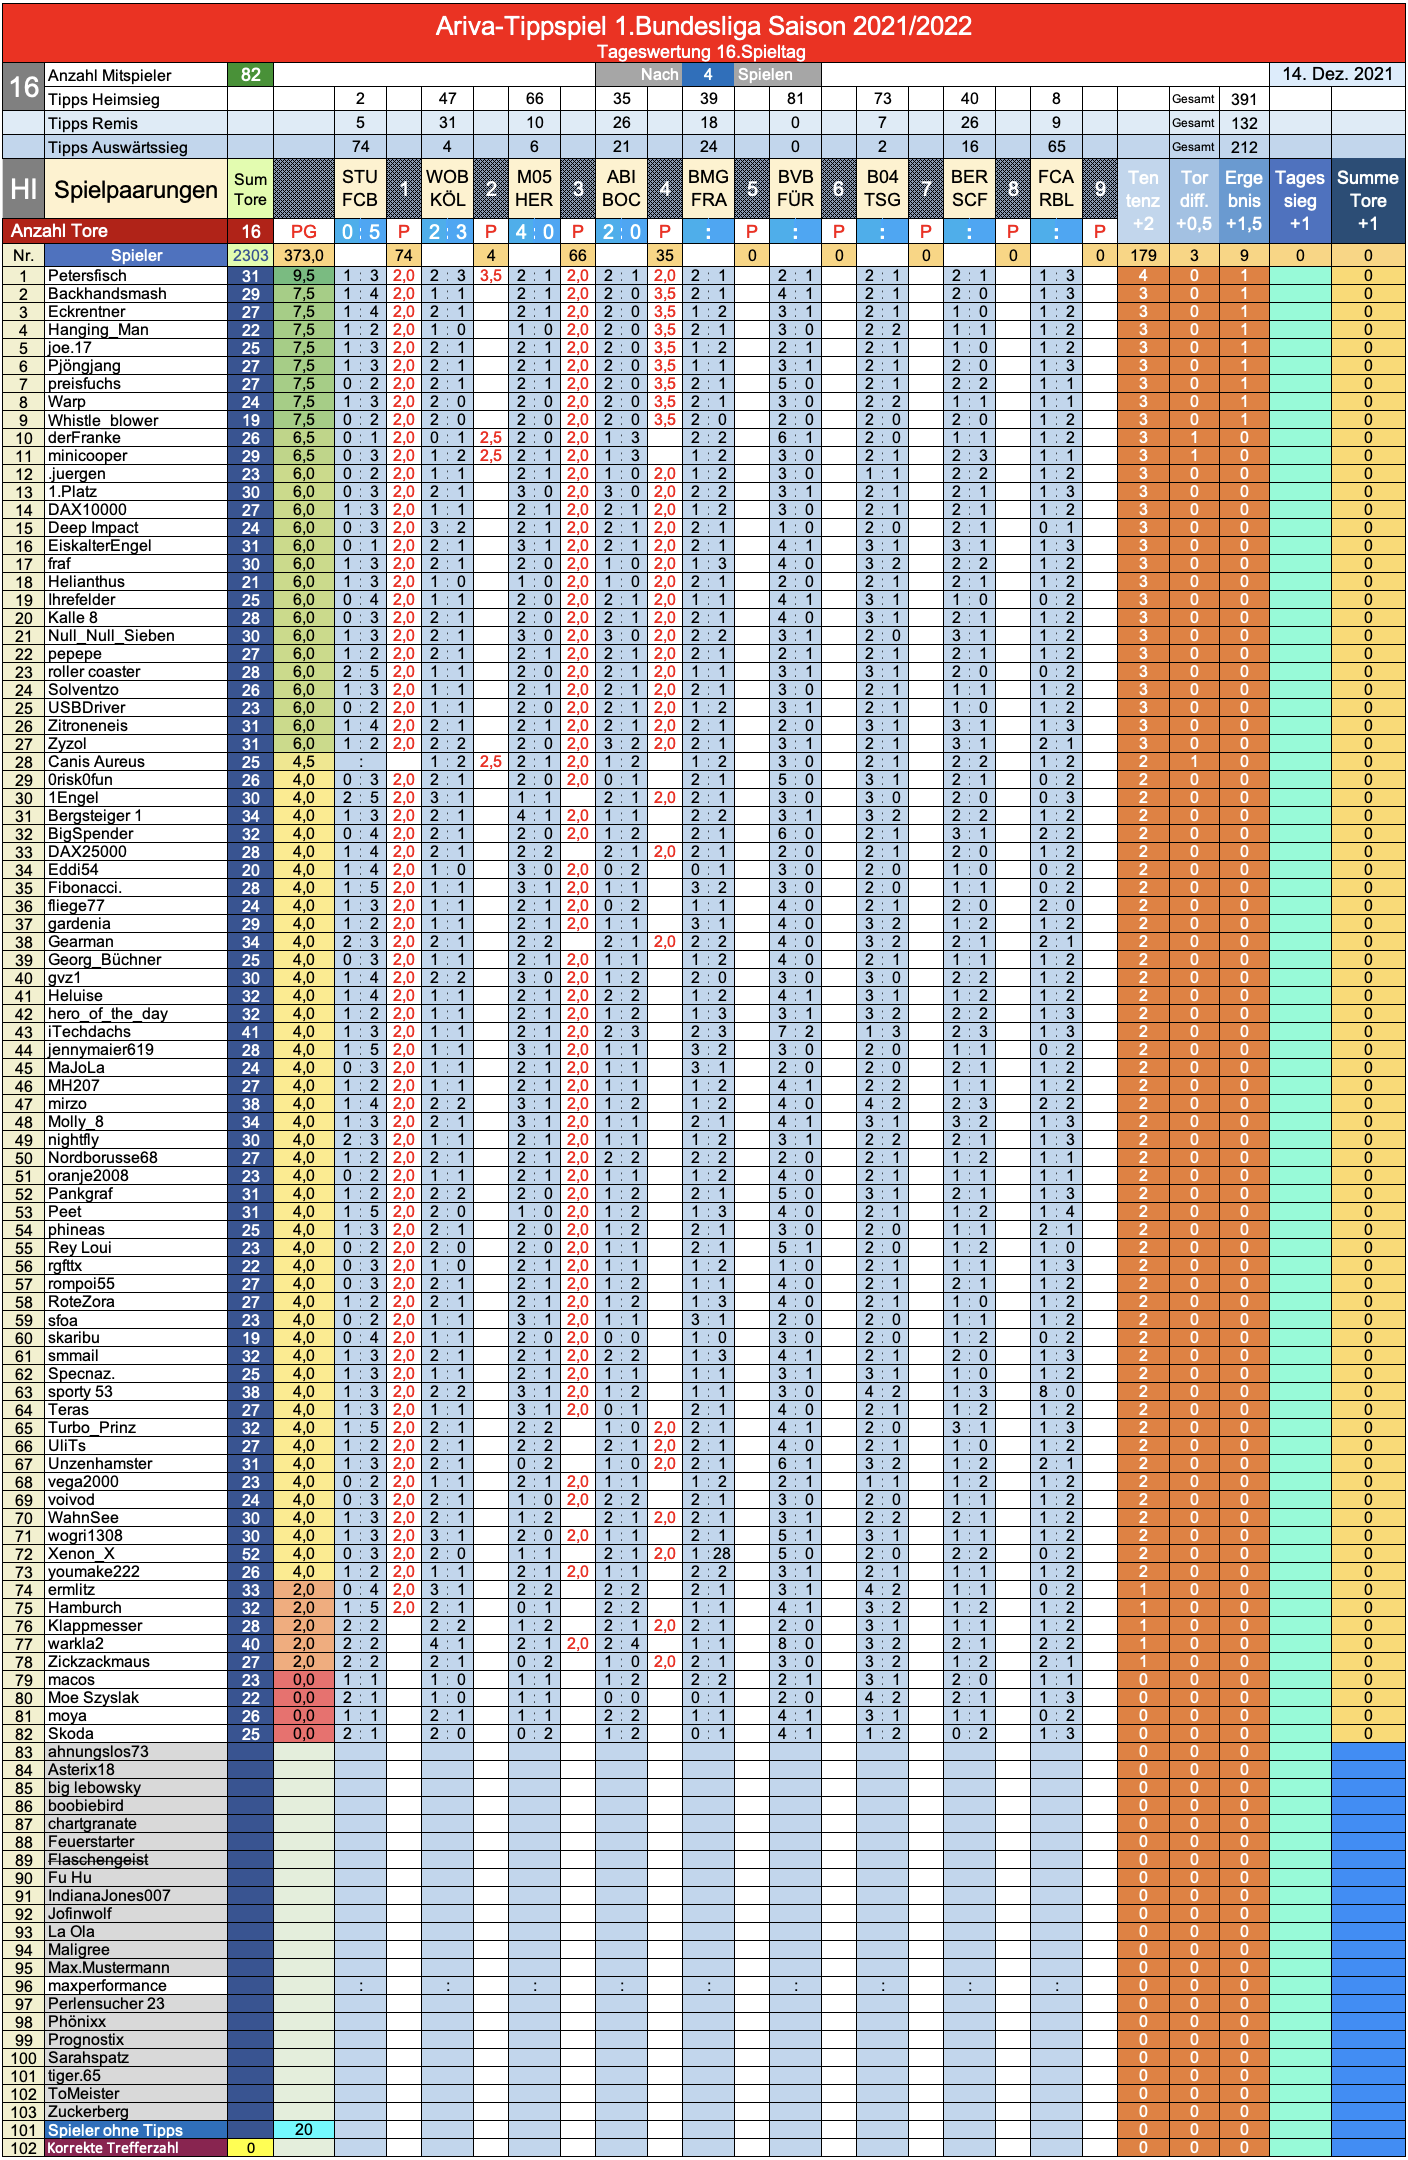The height and width of the screenshot is (2160, 1408).
Task: Click the struck-through name 'Flaschengeist'
Action: (x=98, y=1860)
